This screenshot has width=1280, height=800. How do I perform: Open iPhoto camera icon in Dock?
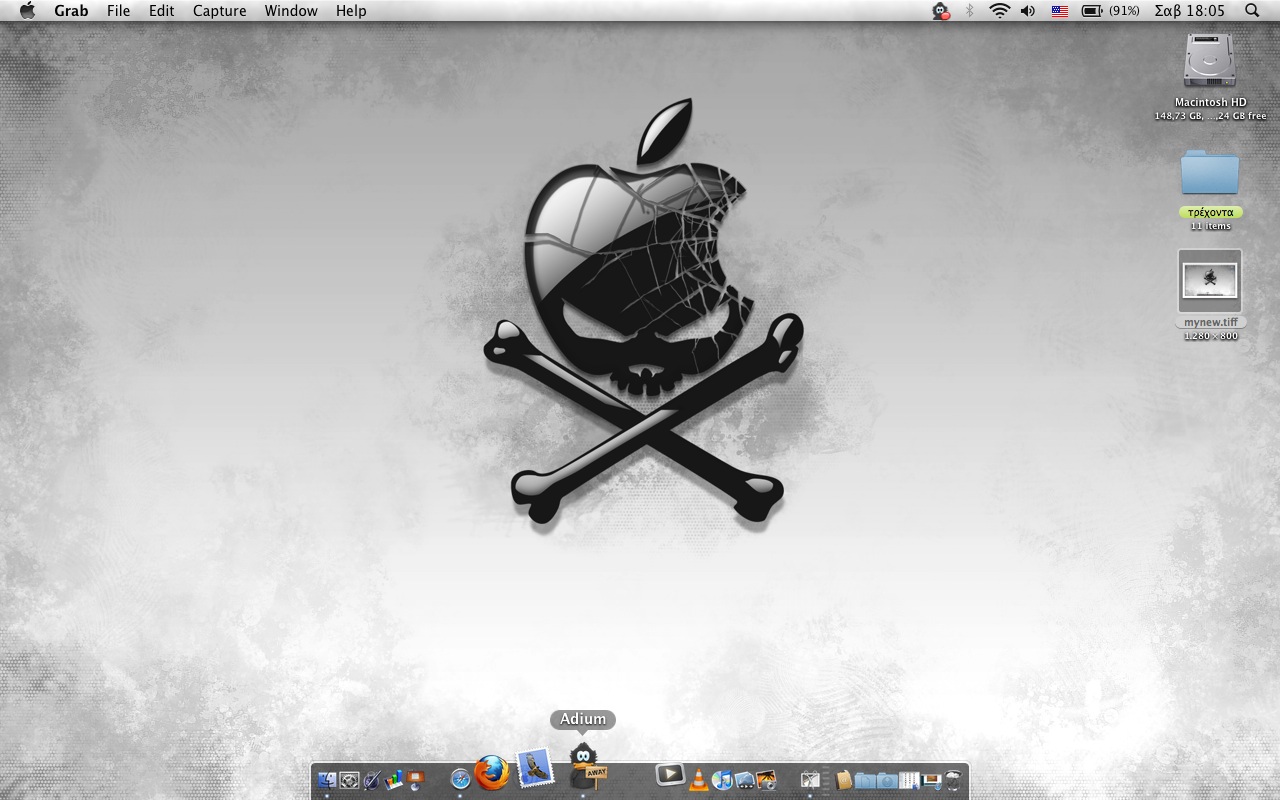click(767, 779)
